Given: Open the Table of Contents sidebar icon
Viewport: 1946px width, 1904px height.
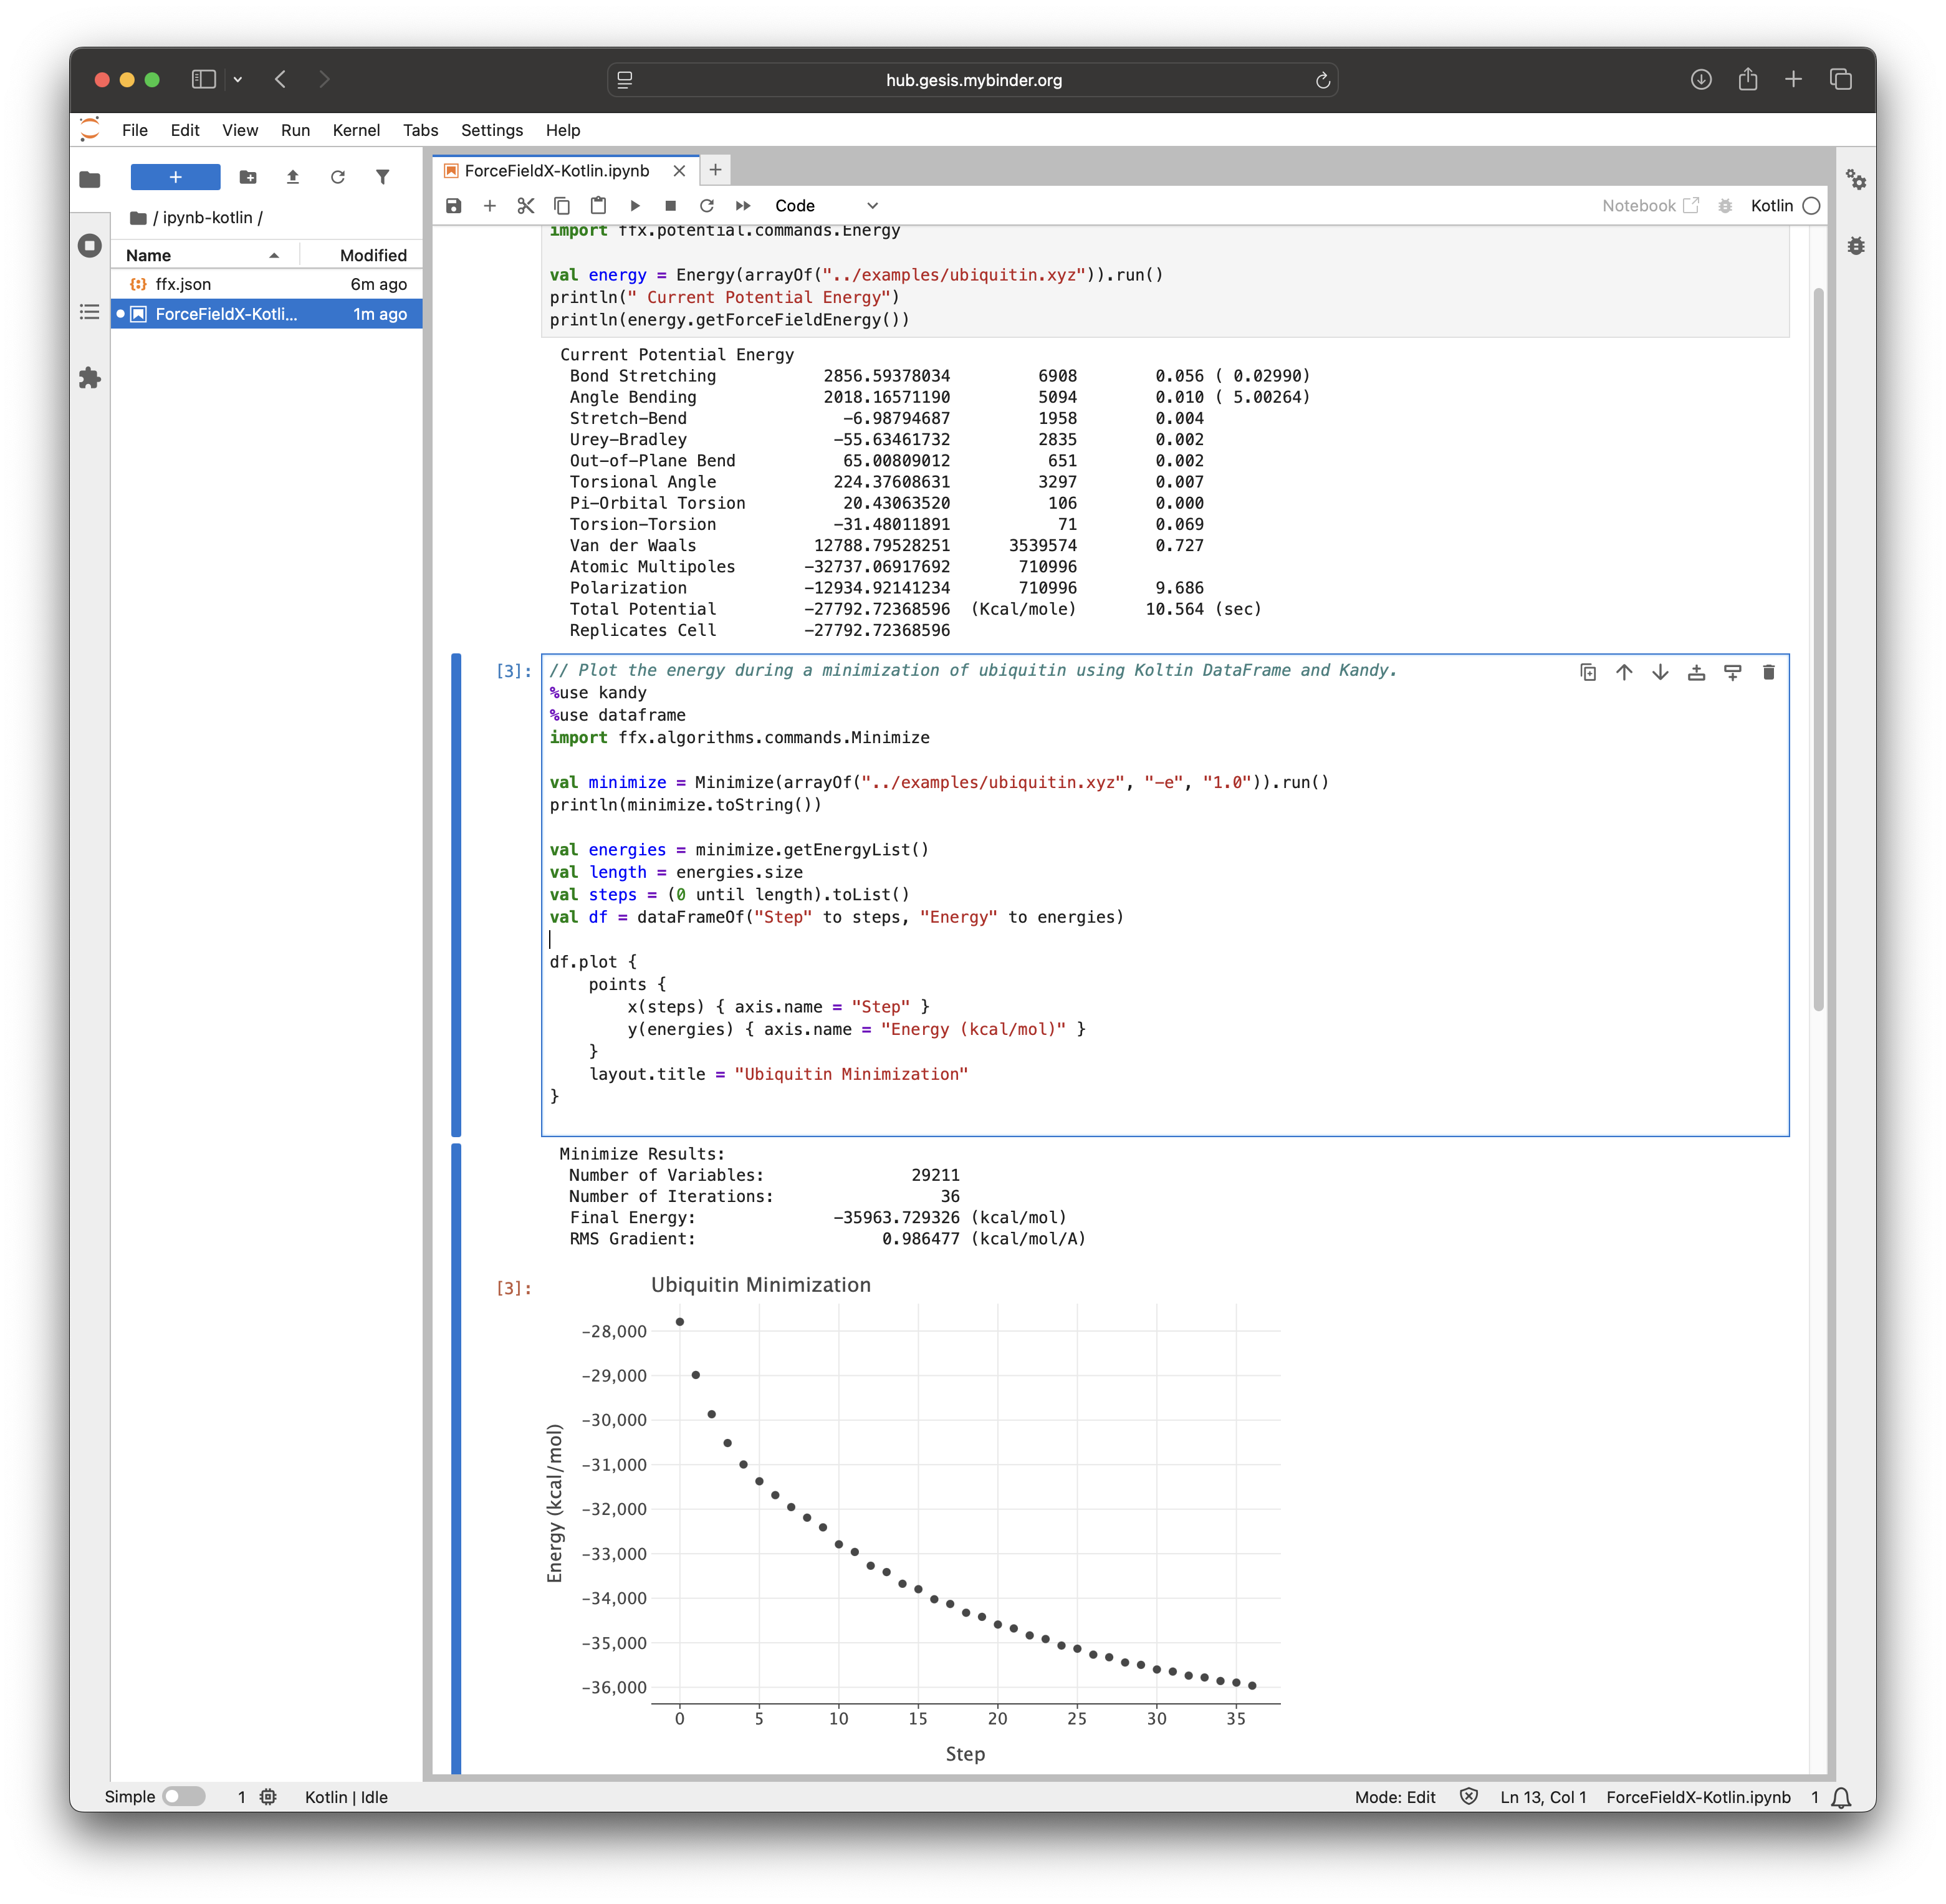Looking at the screenshot, I should point(90,312).
